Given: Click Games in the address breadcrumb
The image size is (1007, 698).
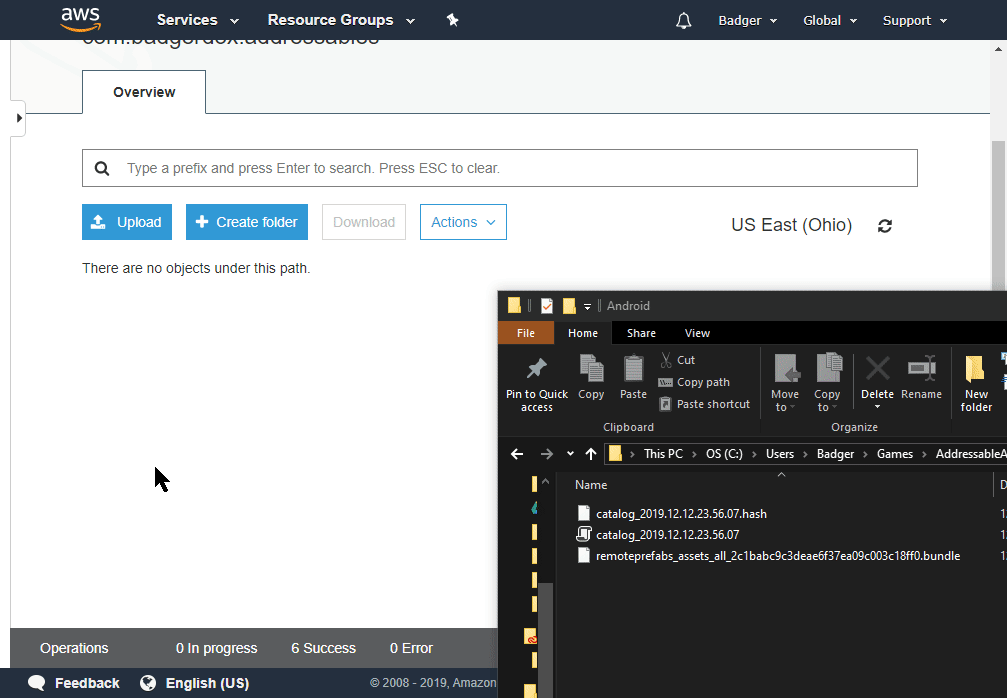Looking at the screenshot, I should click(895, 454).
